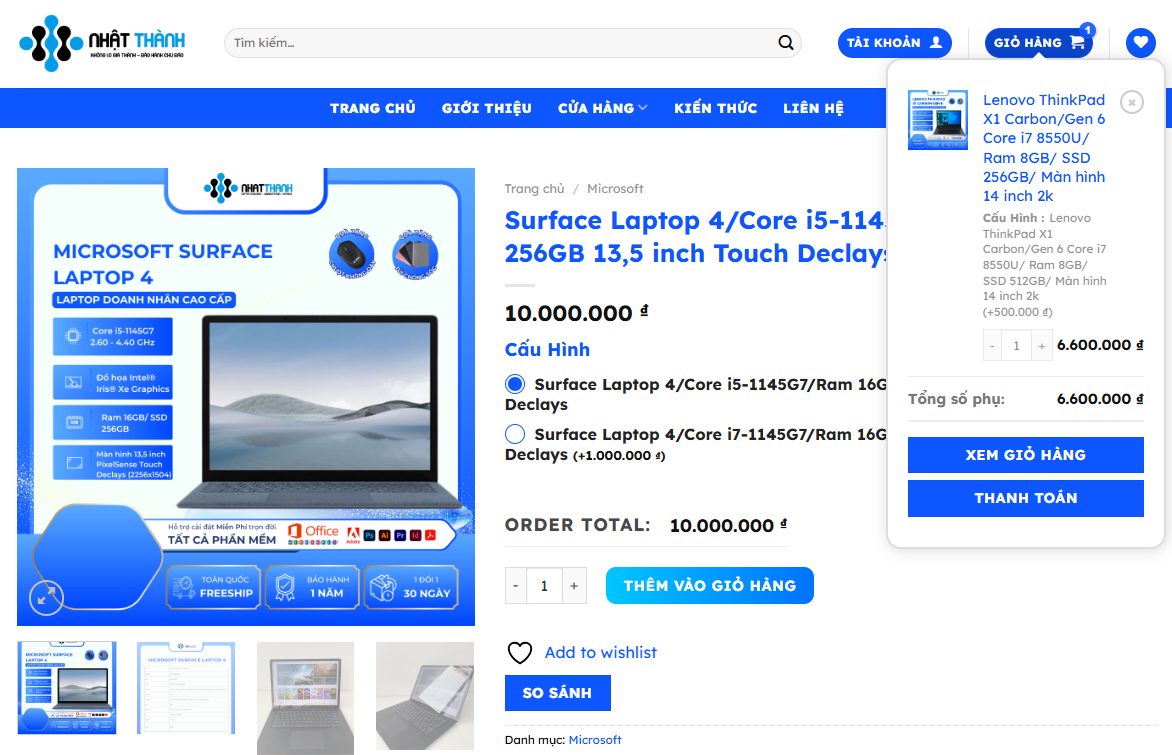Select the second thumbnail showing spec sheet

pos(186,688)
